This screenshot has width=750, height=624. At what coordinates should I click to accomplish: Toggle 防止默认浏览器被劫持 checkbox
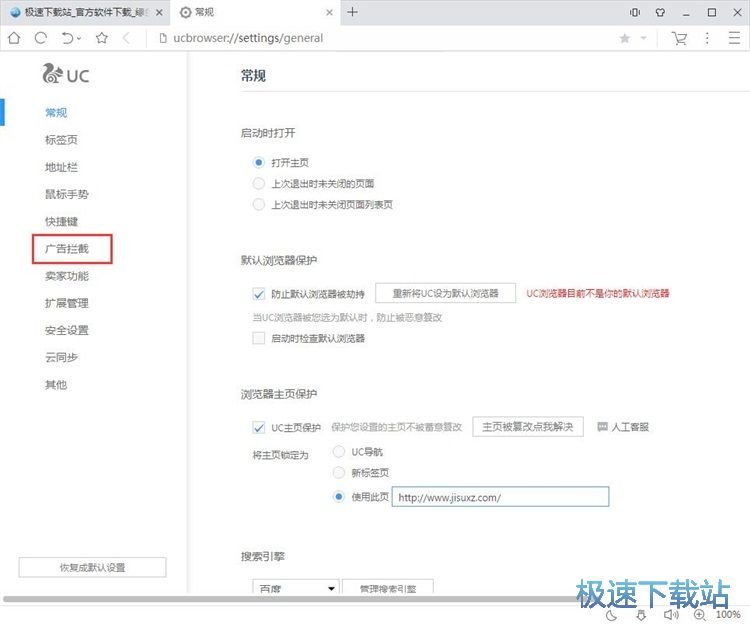coord(258,294)
